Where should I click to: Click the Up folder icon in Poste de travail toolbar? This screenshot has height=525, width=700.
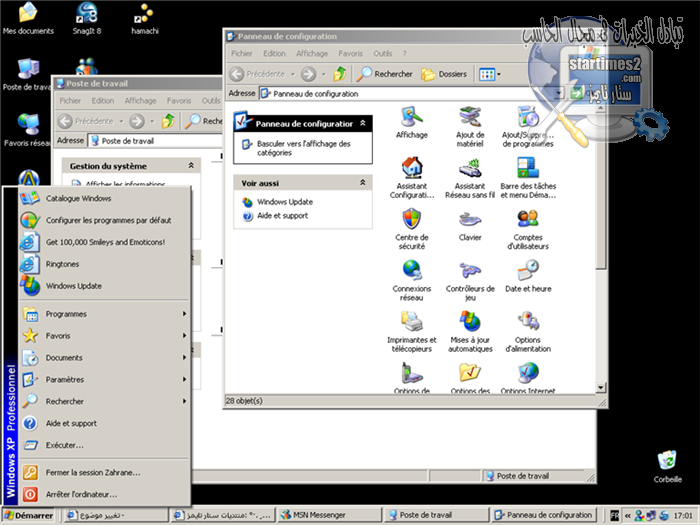click(x=168, y=121)
